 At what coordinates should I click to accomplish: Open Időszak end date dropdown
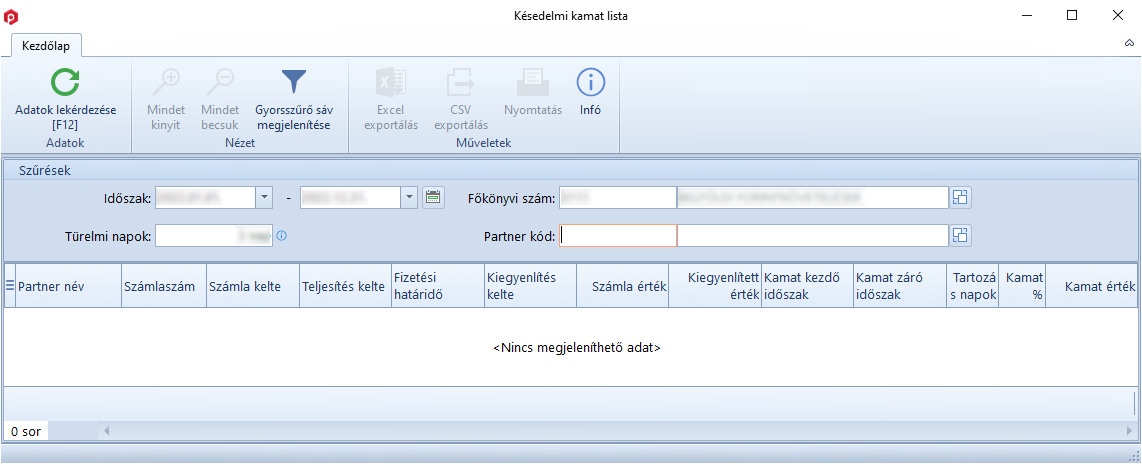[x=409, y=197]
